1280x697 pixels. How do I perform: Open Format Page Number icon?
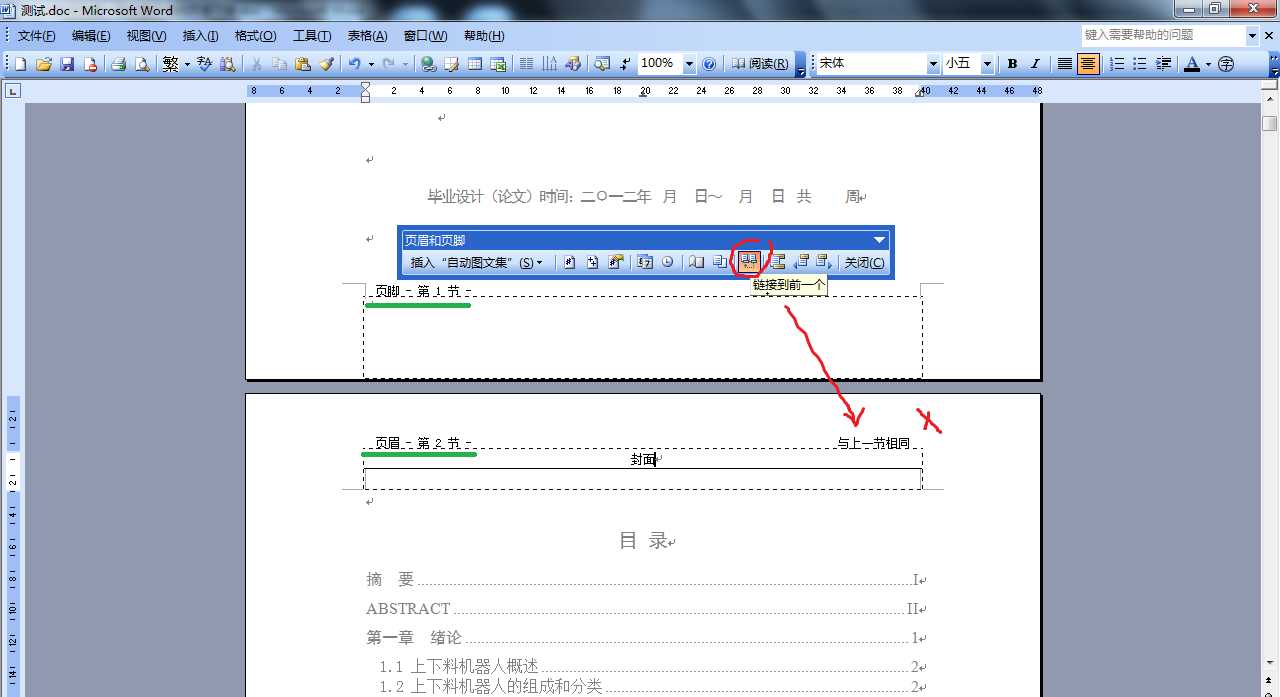pos(617,262)
